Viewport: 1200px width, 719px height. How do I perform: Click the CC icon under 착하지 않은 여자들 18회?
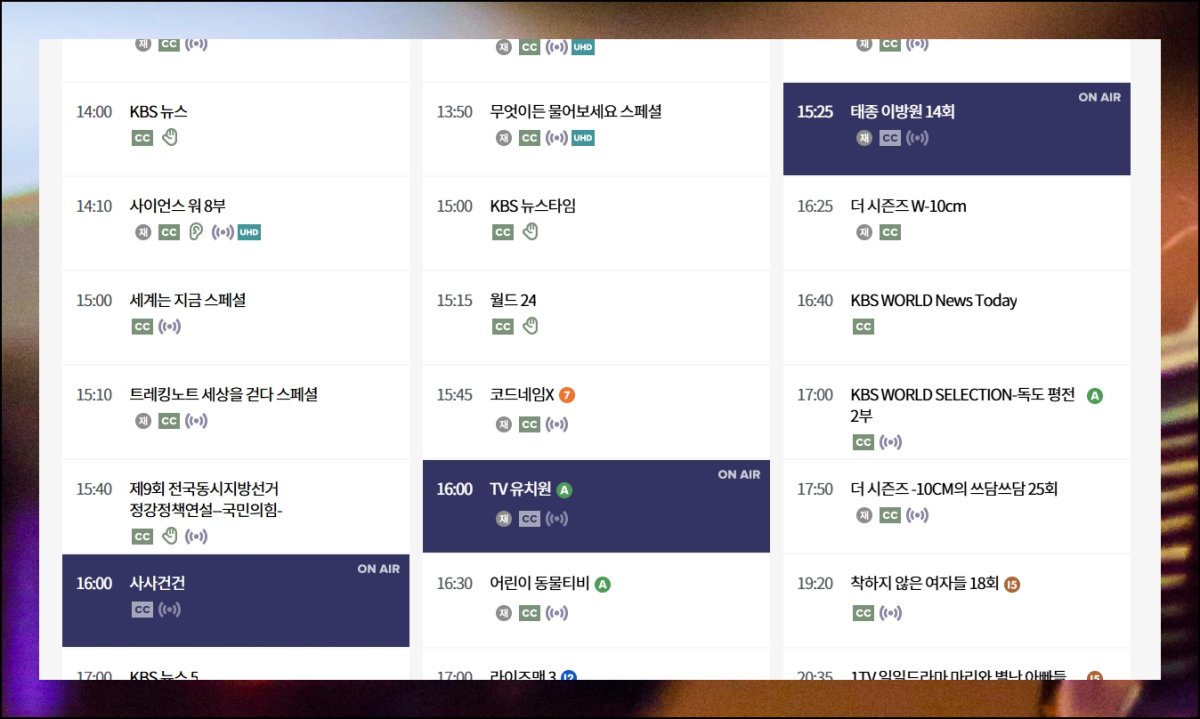click(863, 613)
